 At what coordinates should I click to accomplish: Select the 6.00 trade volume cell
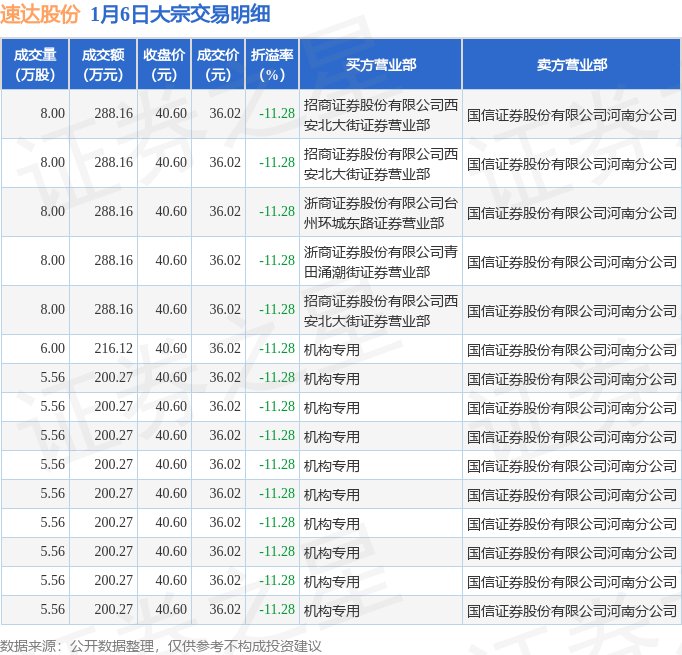tap(52, 348)
